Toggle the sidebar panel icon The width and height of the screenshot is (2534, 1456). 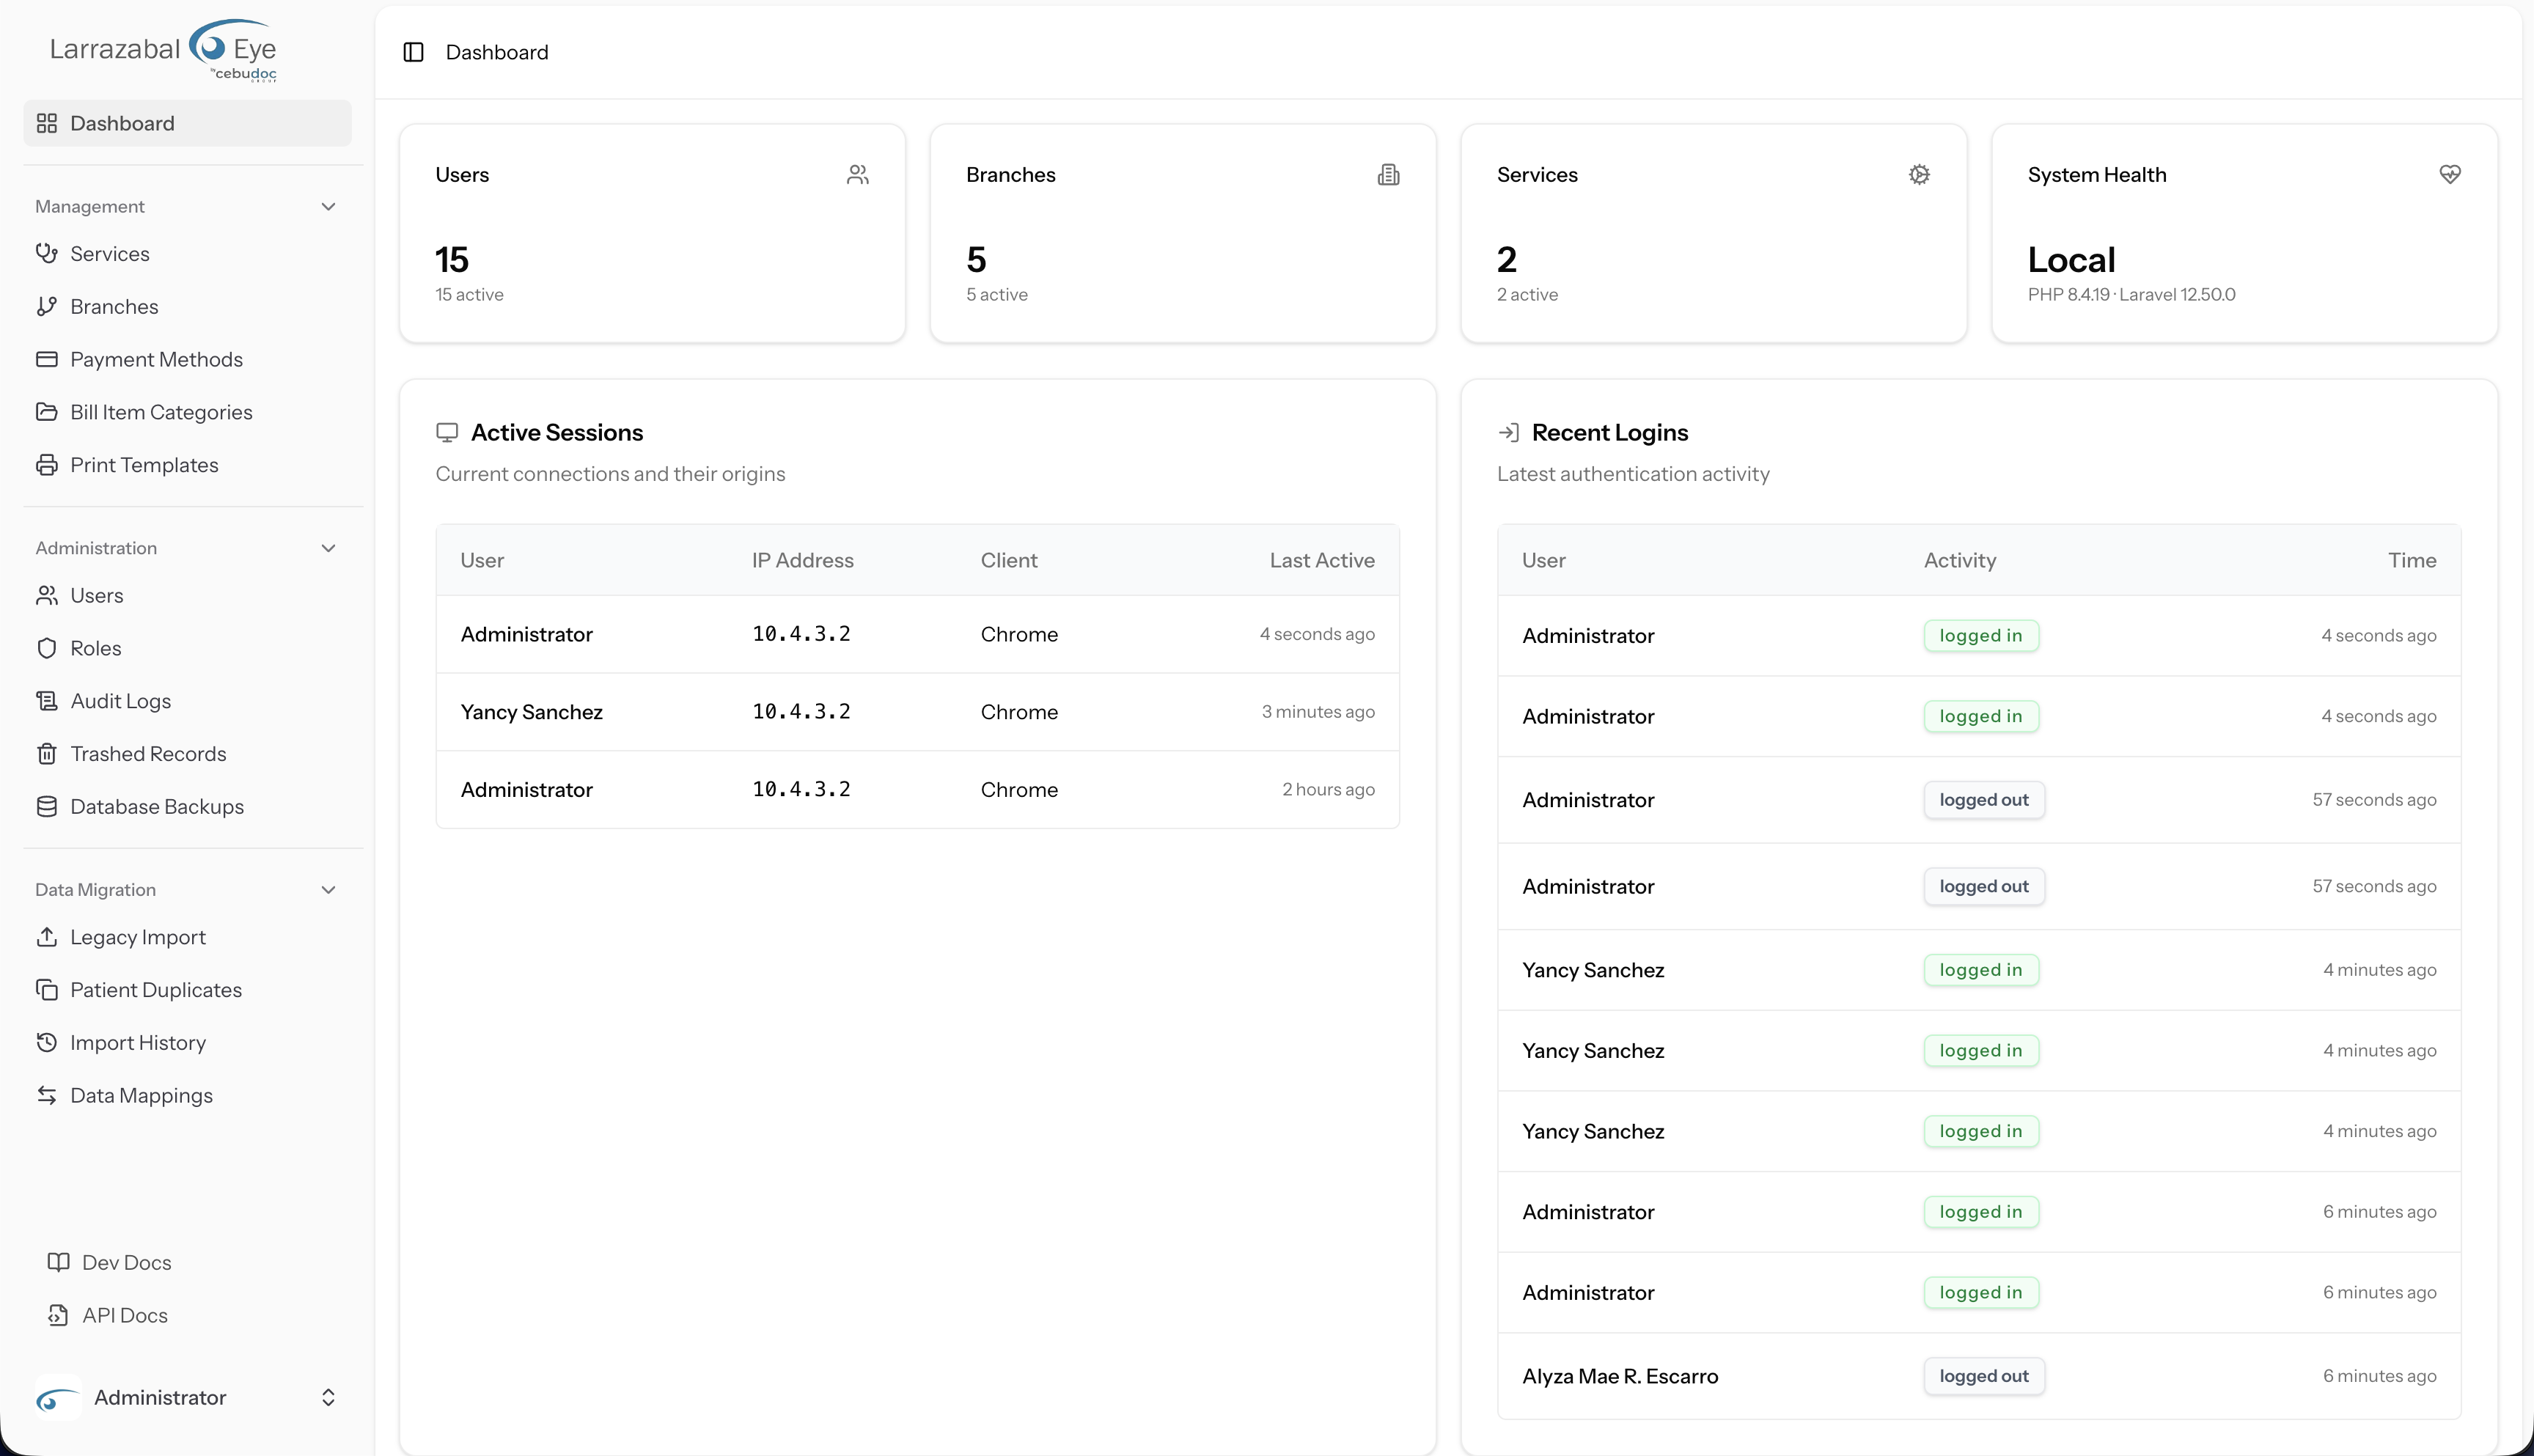click(x=413, y=52)
